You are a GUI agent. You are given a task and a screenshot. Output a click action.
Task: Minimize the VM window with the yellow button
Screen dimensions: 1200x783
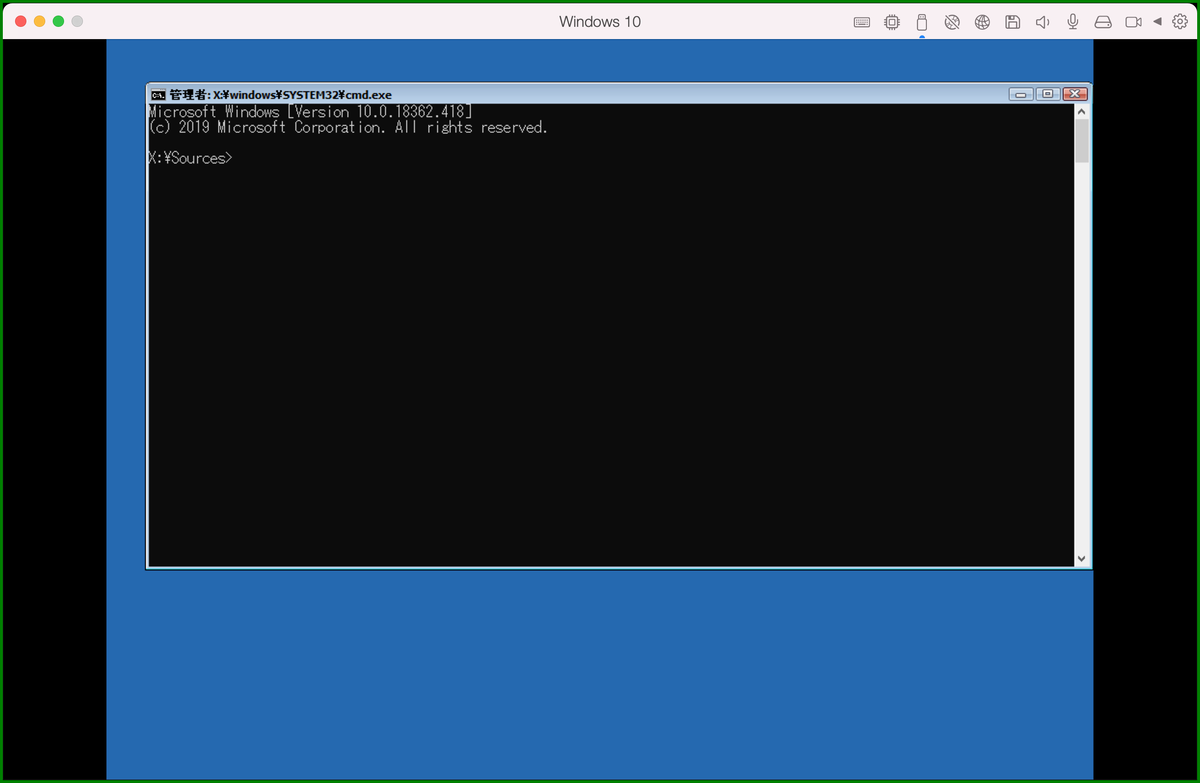click(x=40, y=21)
